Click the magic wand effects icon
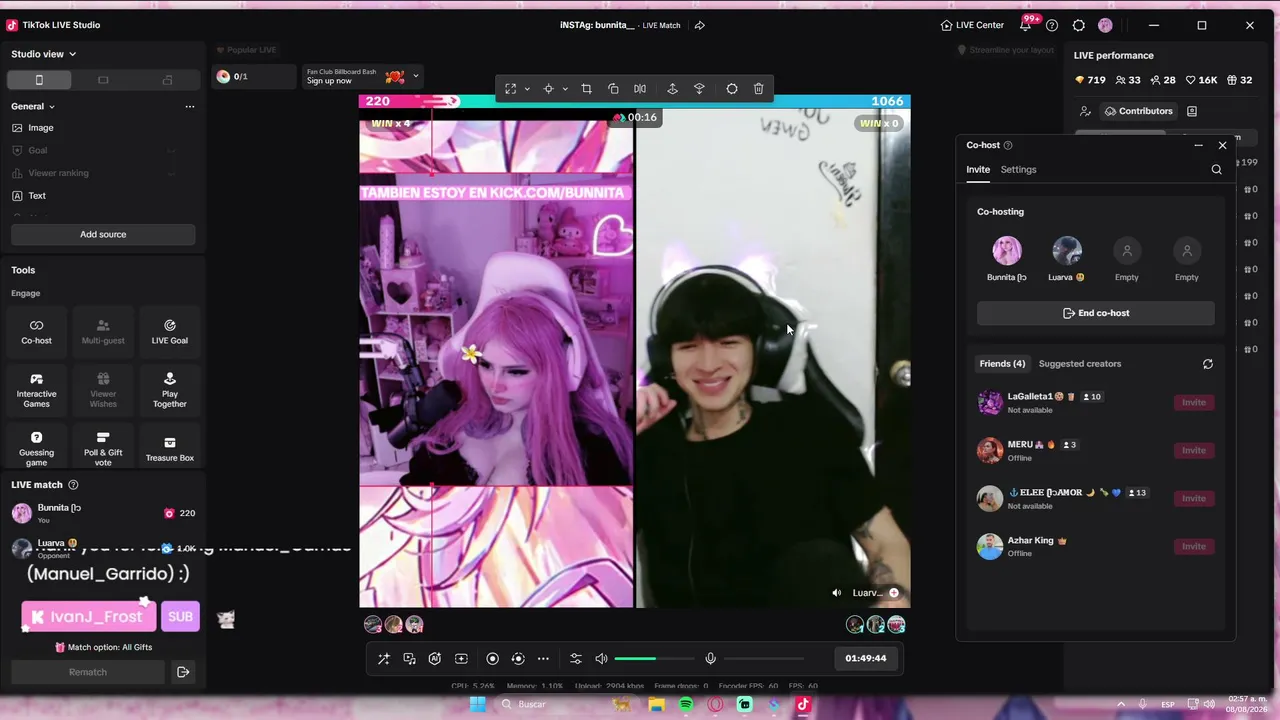This screenshot has width=1280, height=720. pyautogui.click(x=384, y=658)
